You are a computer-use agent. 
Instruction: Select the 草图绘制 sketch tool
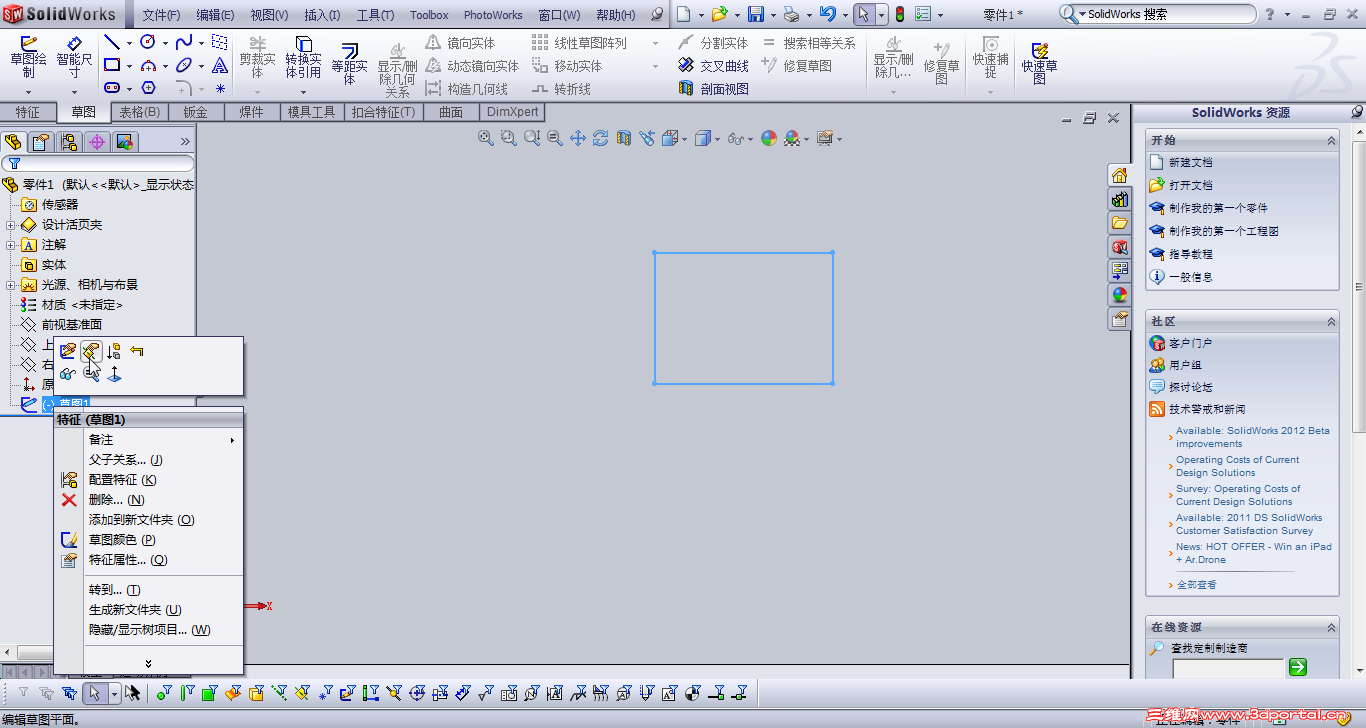(x=28, y=58)
